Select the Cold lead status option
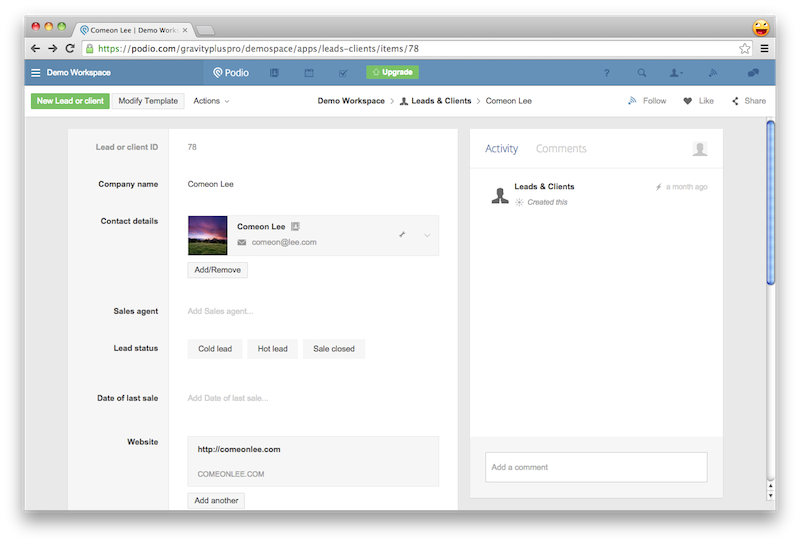 (215, 349)
